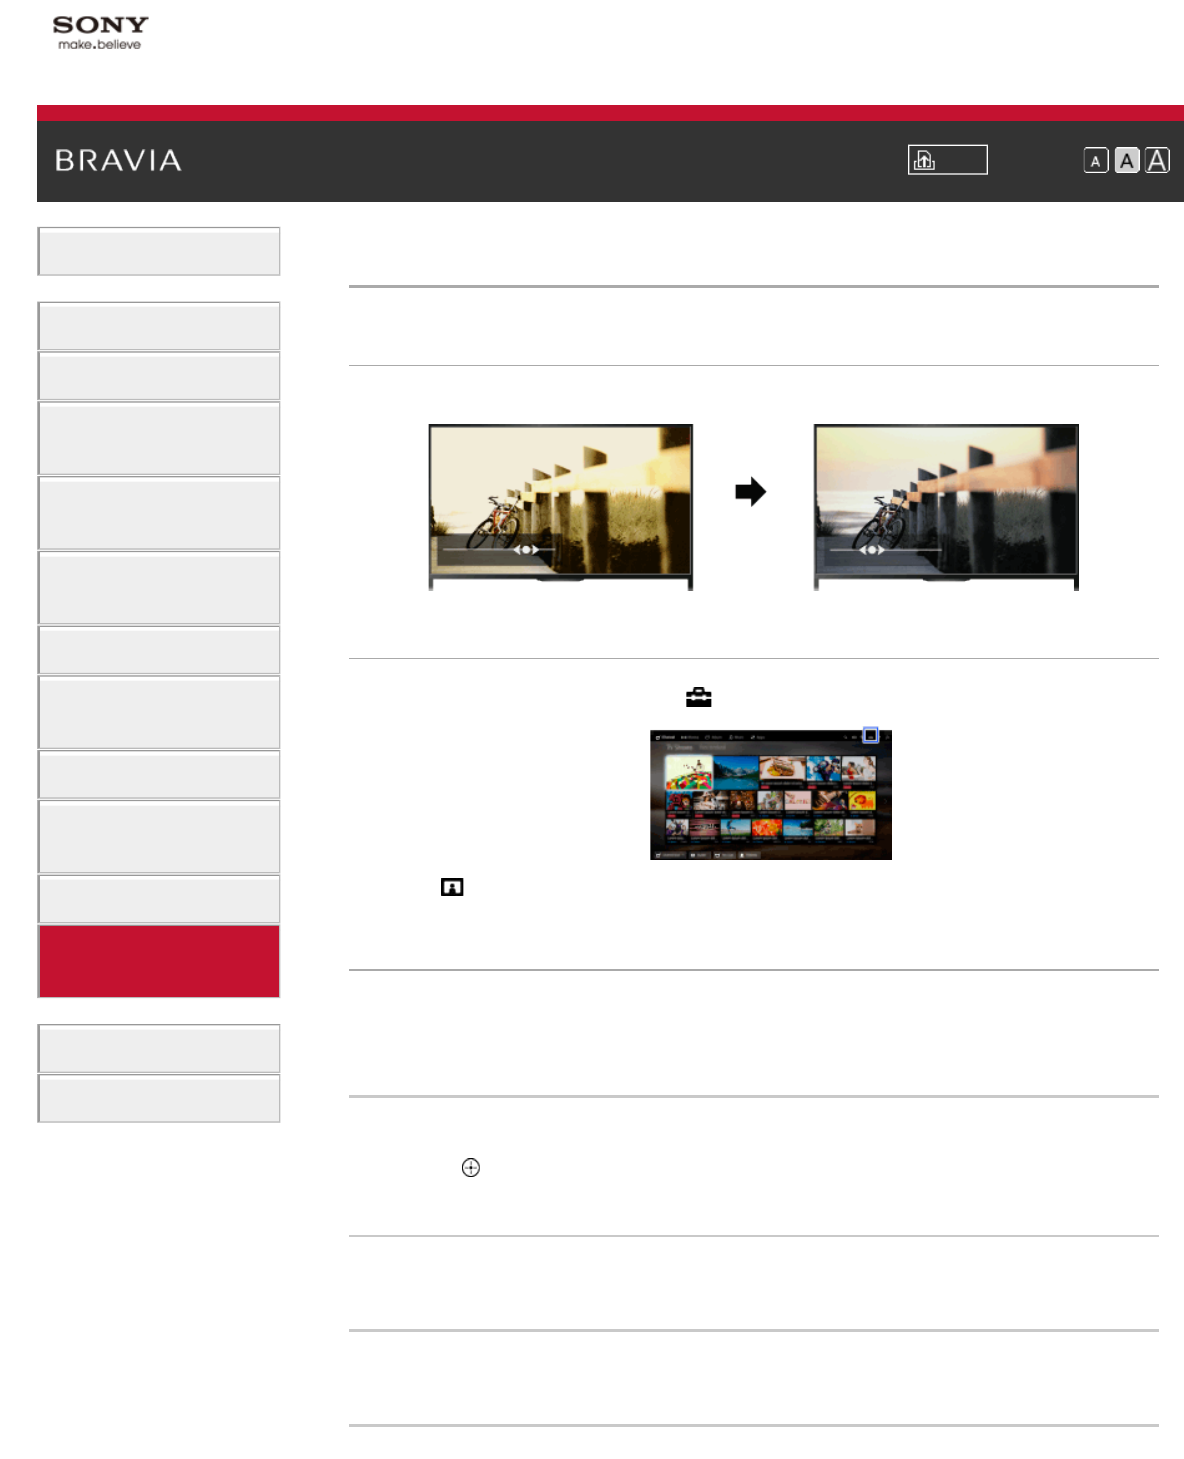Viewport: 1184px width, 1459px height.
Task: Click the circled plus enter icon
Action: tap(471, 1168)
